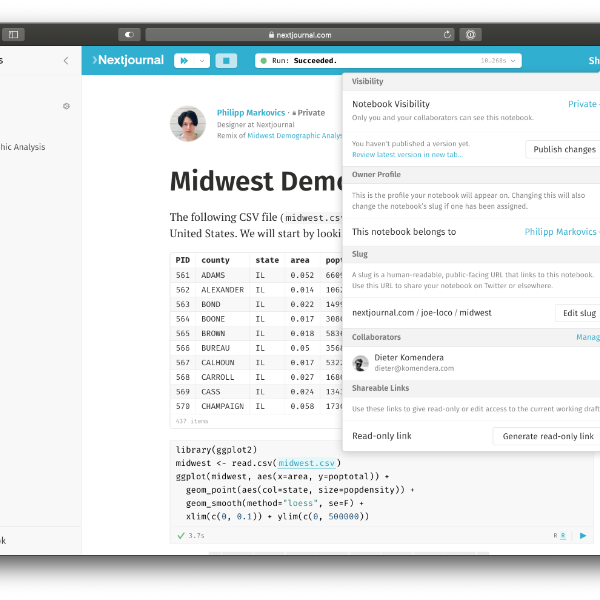Open the run options dropdown arrow
This screenshot has width=600, height=600.
coord(202,60)
